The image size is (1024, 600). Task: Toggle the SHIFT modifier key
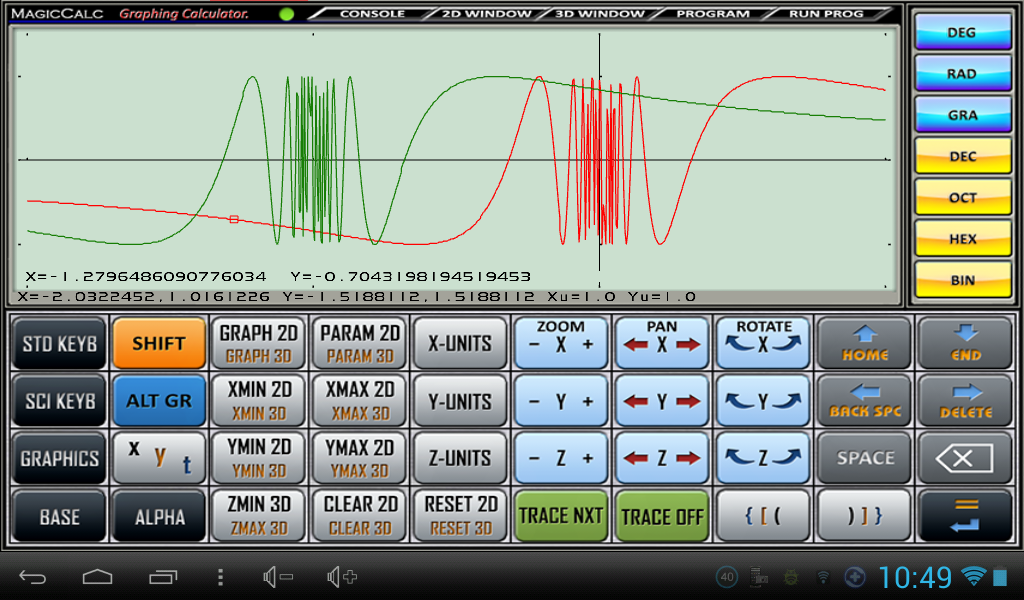(158, 343)
